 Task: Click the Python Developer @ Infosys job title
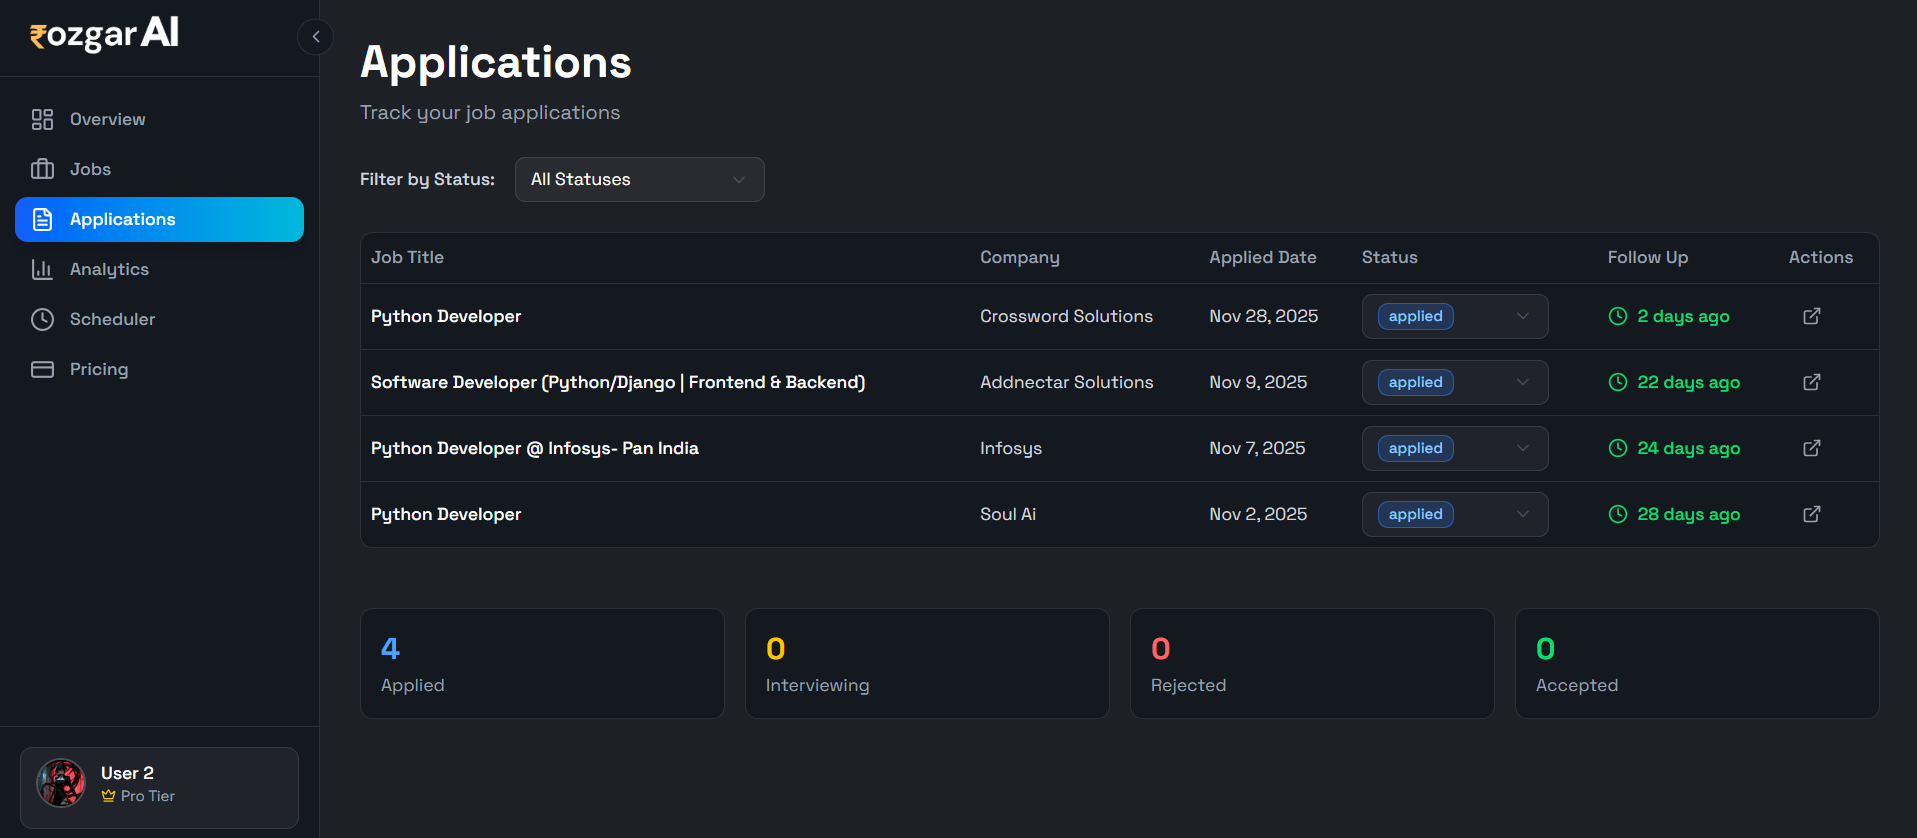[534, 448]
